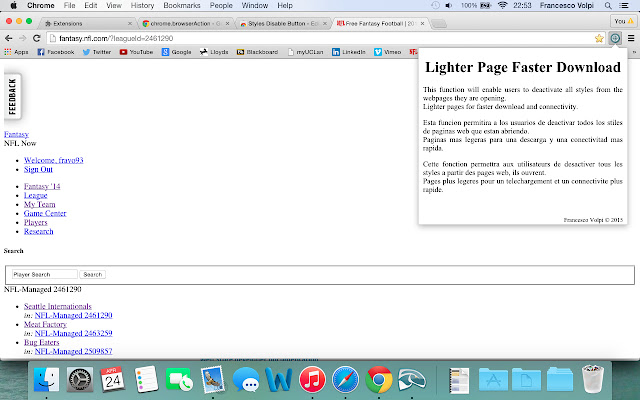Screen dimensions: 640x400
Task: Bookmark page with the star icon
Action: (x=599, y=38)
